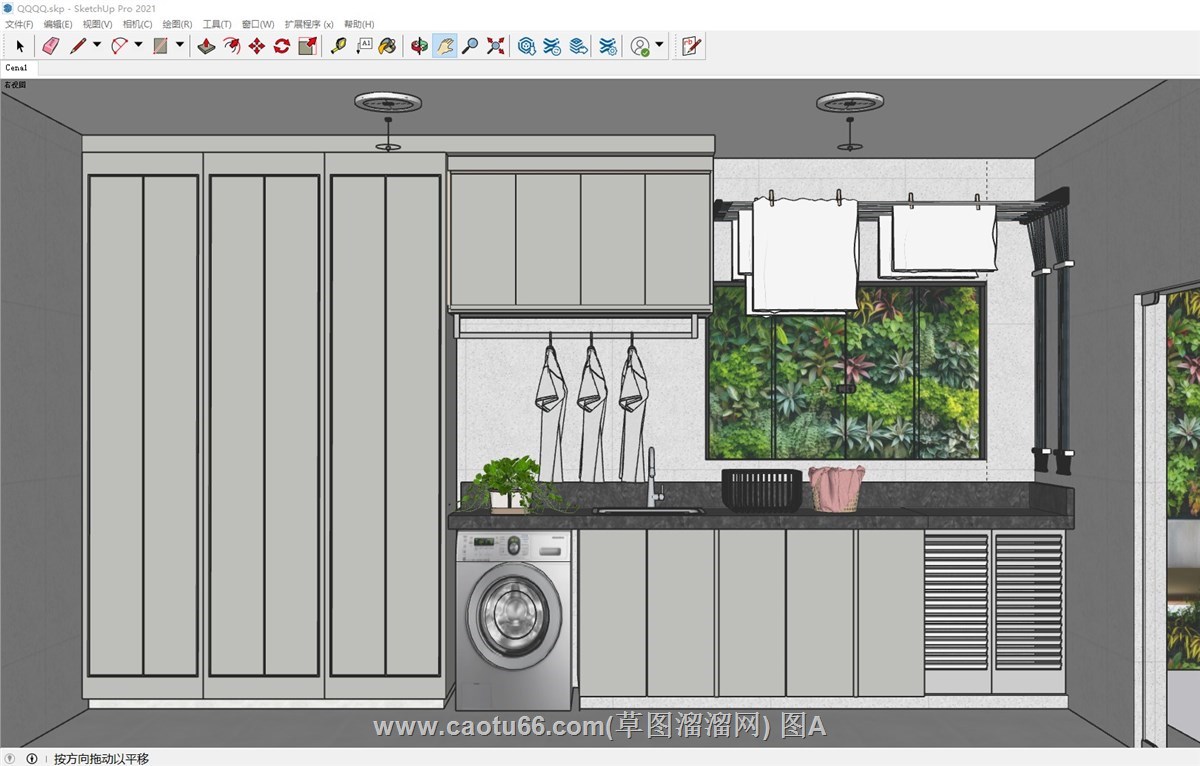
Task: Activate the Orbit camera tool
Action: 420,46
